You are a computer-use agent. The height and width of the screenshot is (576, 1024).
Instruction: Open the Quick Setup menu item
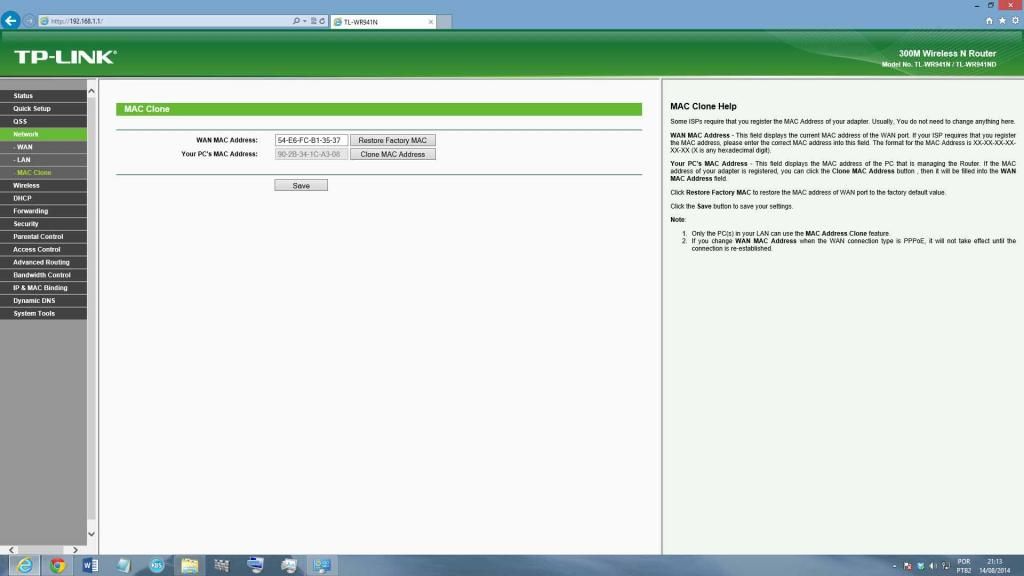pyautogui.click(x=43, y=108)
